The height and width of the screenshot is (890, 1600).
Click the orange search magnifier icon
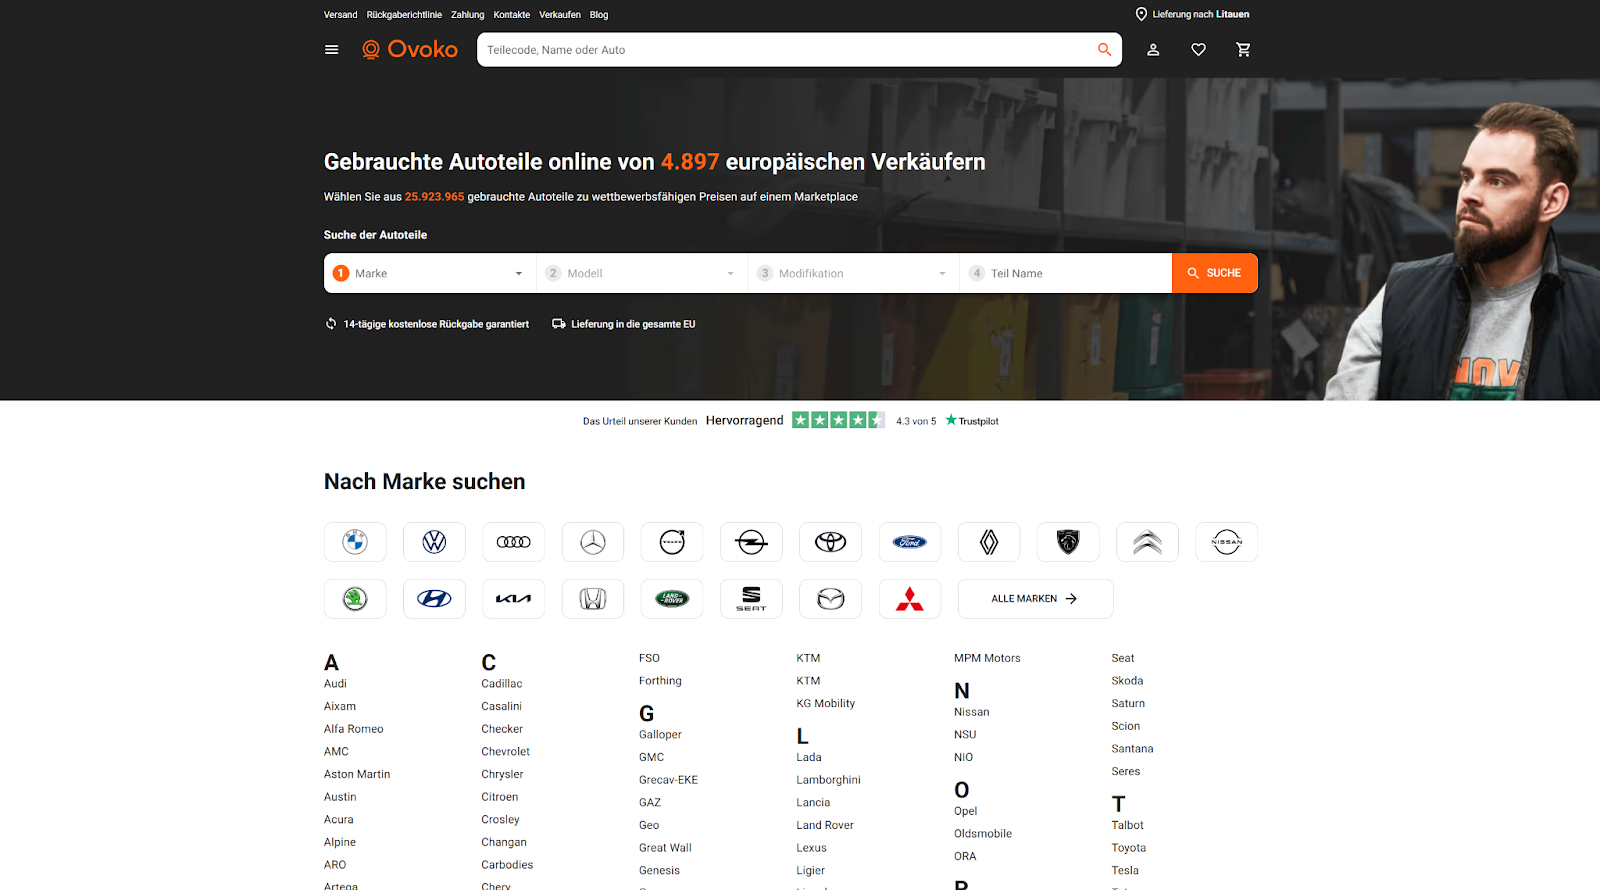[1104, 50]
